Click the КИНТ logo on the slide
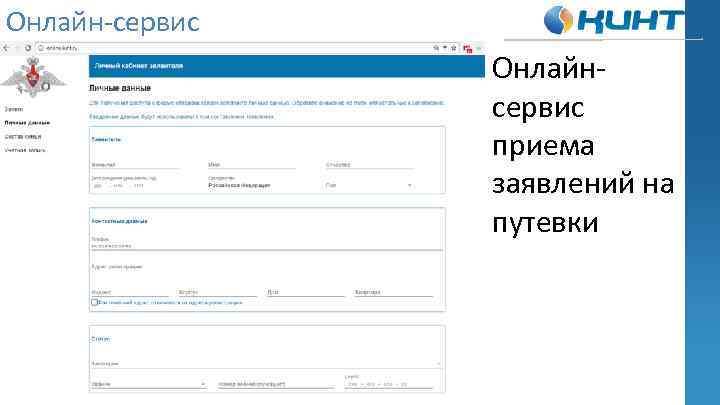 tap(613, 20)
